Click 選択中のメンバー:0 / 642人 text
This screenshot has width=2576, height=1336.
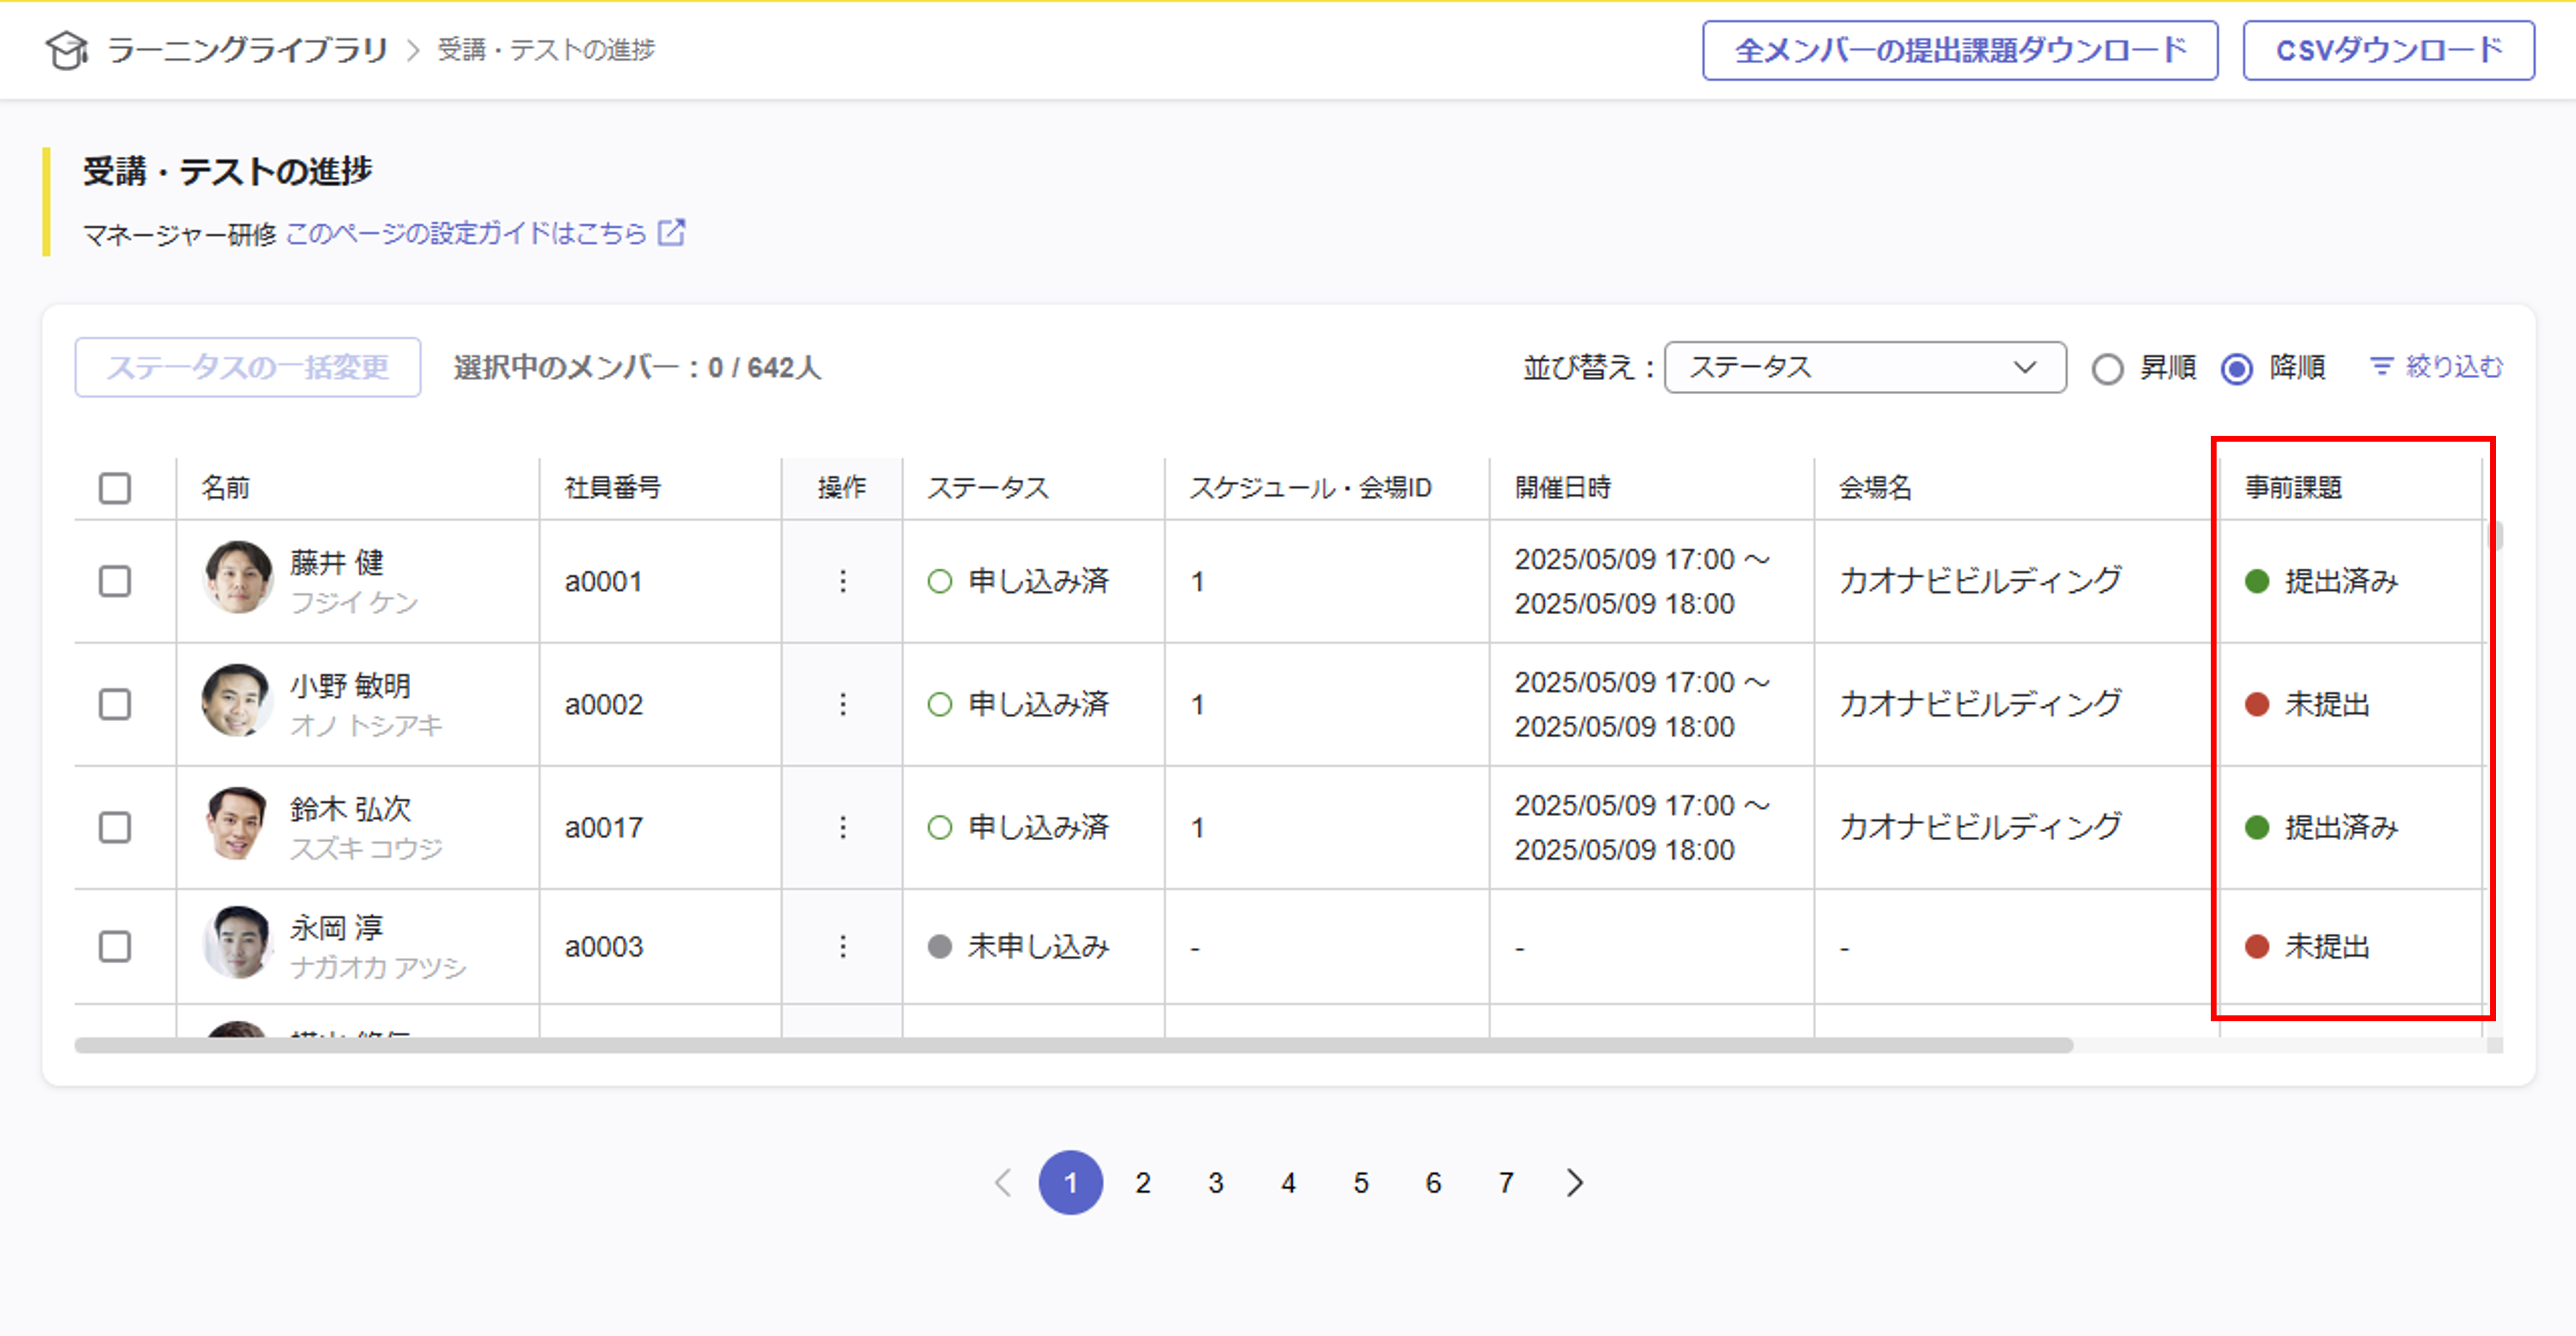click(x=637, y=368)
